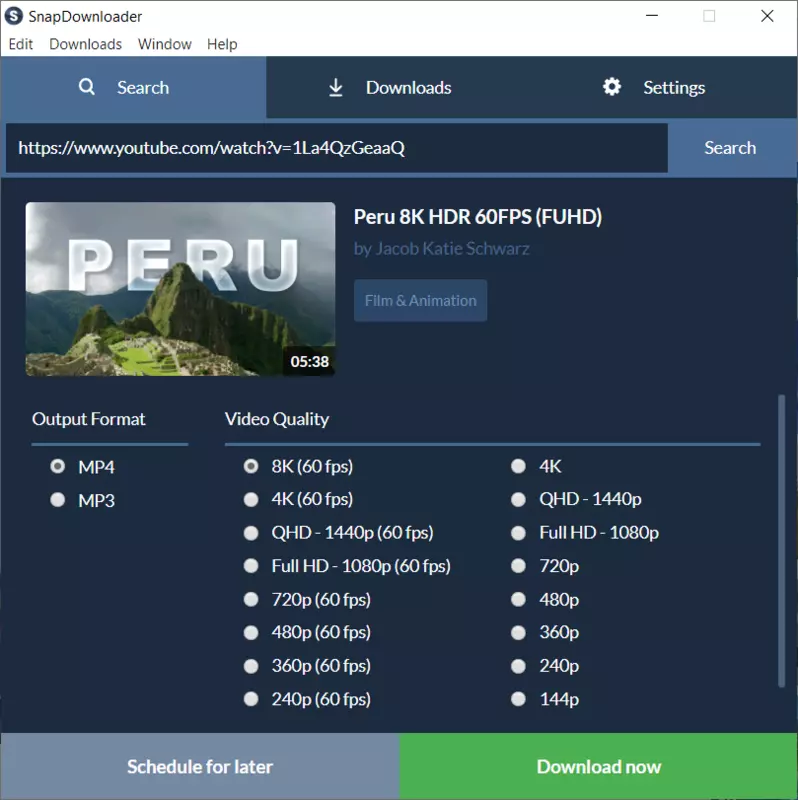Select 720p (60 fps) quality
Screen dimensions: 798x800
[x=251, y=599]
